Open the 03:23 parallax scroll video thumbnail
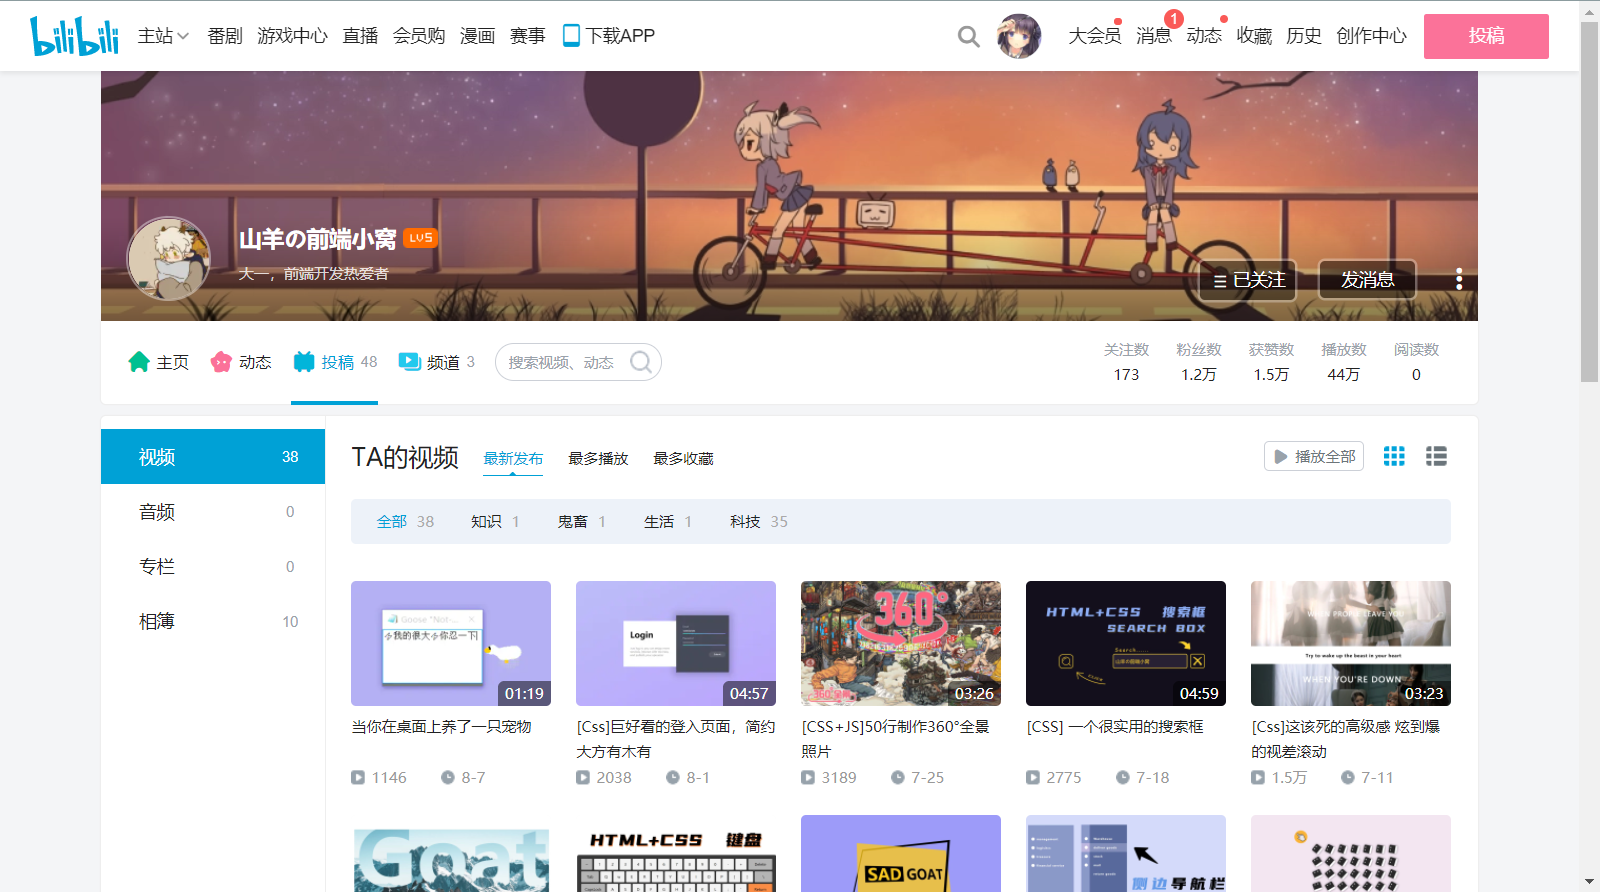Viewport: 1600px width, 892px height. coord(1351,643)
